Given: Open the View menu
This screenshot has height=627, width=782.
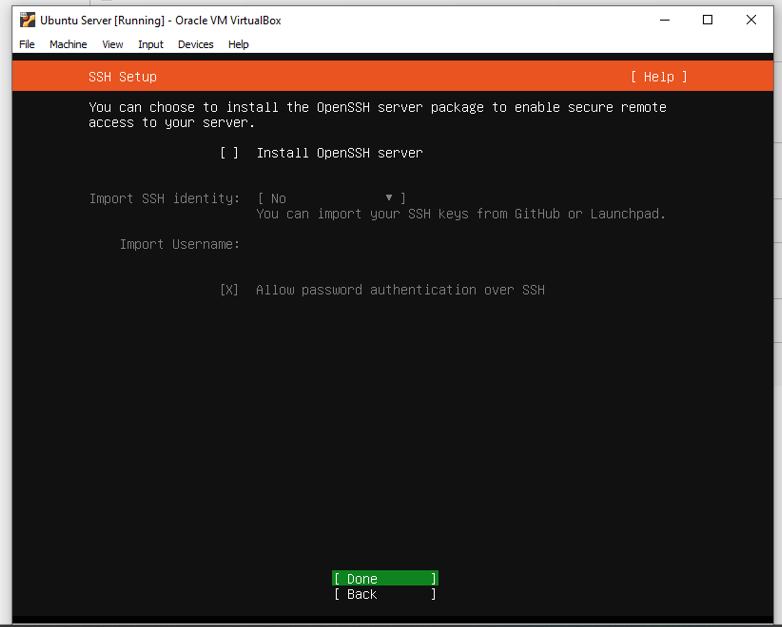Looking at the screenshot, I should click(113, 44).
